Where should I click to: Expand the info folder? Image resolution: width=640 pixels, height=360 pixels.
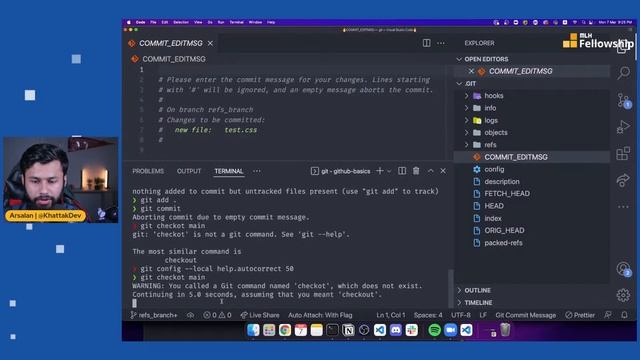click(484, 108)
